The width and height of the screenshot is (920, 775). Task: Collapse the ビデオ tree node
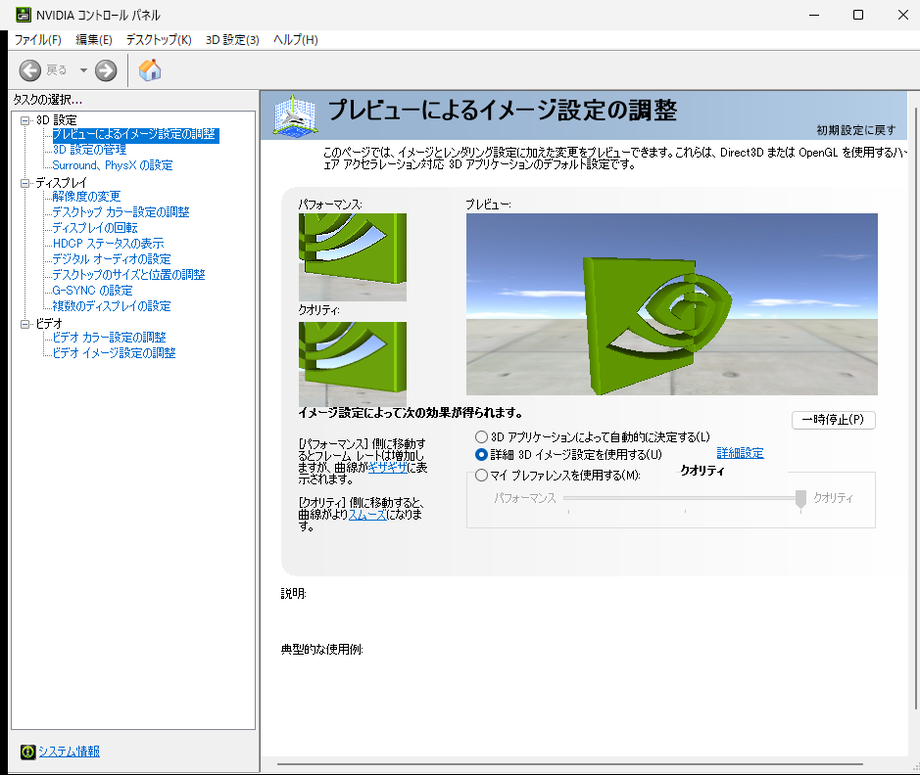pyautogui.click(x=25, y=324)
